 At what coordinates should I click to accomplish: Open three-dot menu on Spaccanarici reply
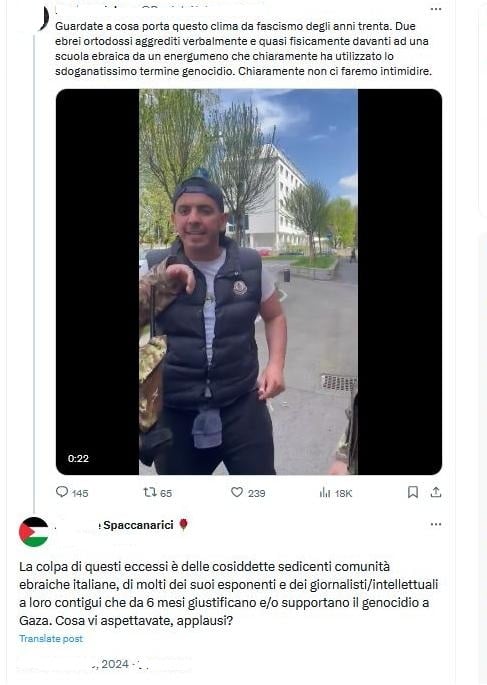436,524
